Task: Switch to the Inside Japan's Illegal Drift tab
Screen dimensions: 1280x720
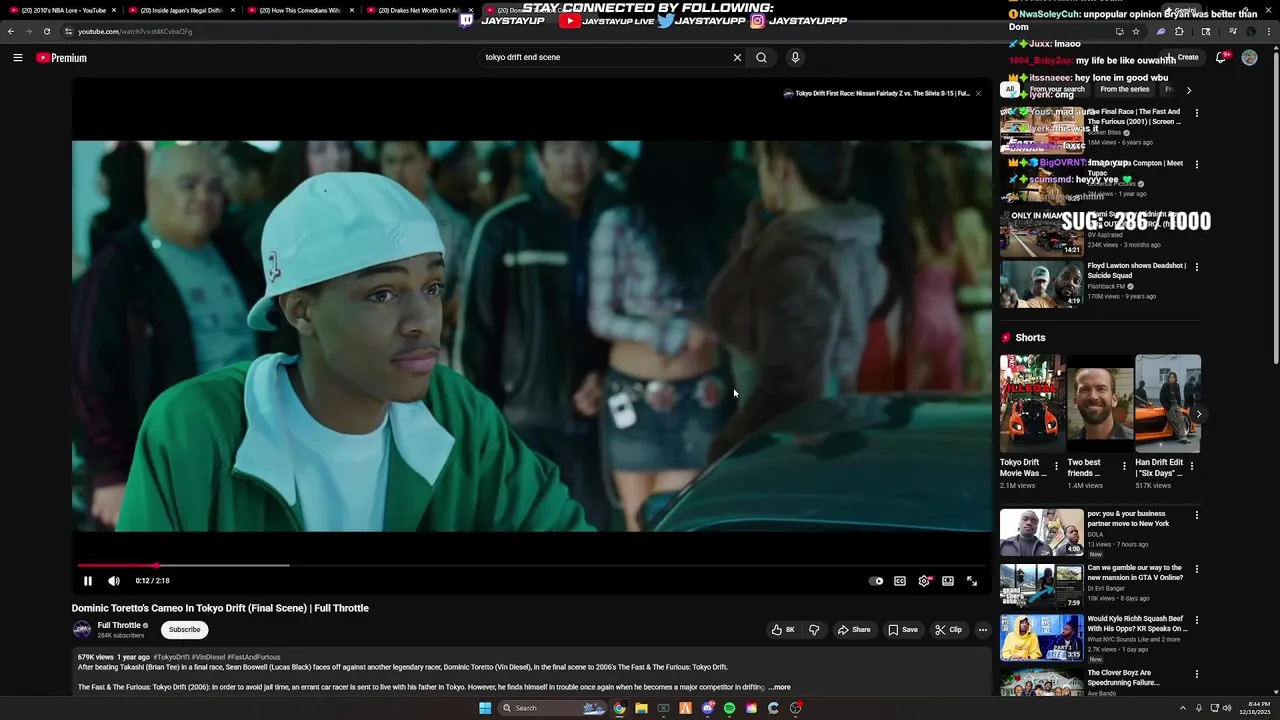Action: (x=182, y=10)
